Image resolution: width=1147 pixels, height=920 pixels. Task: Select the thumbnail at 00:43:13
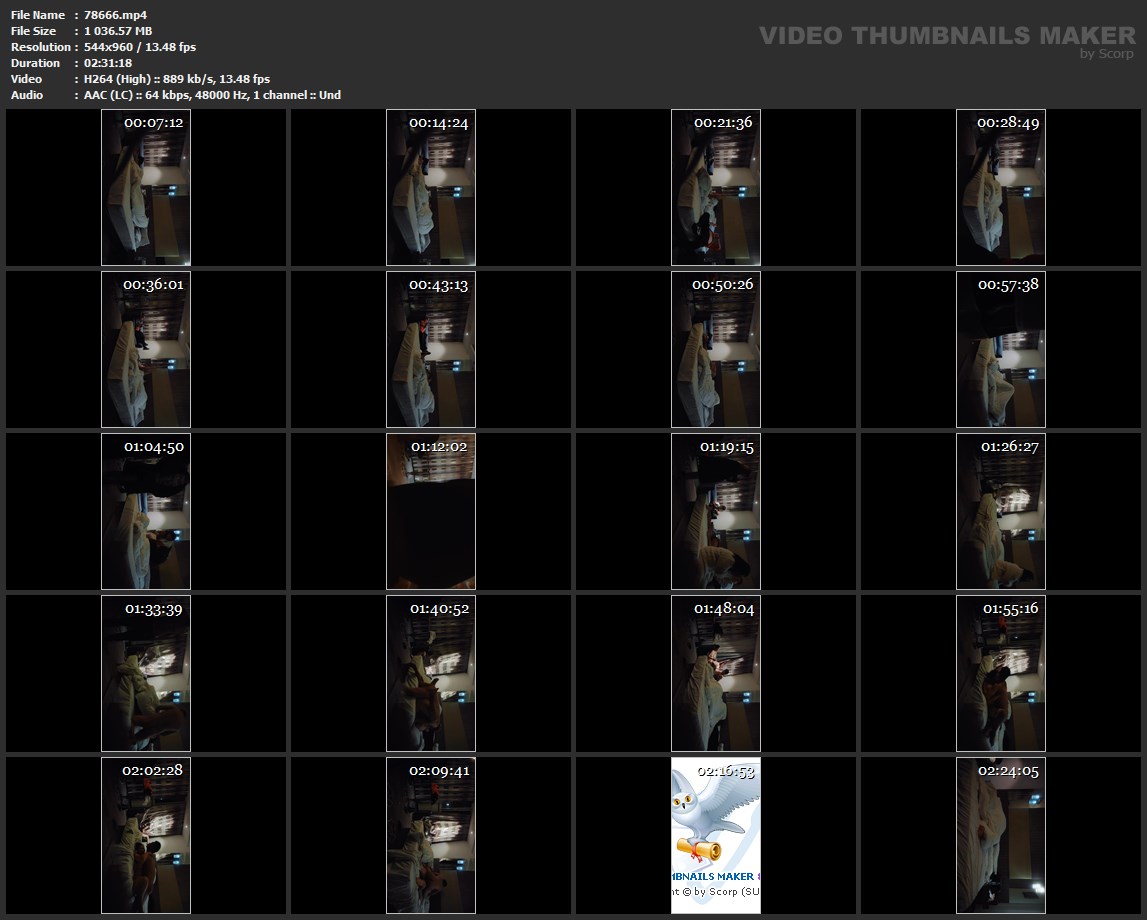[x=431, y=350]
